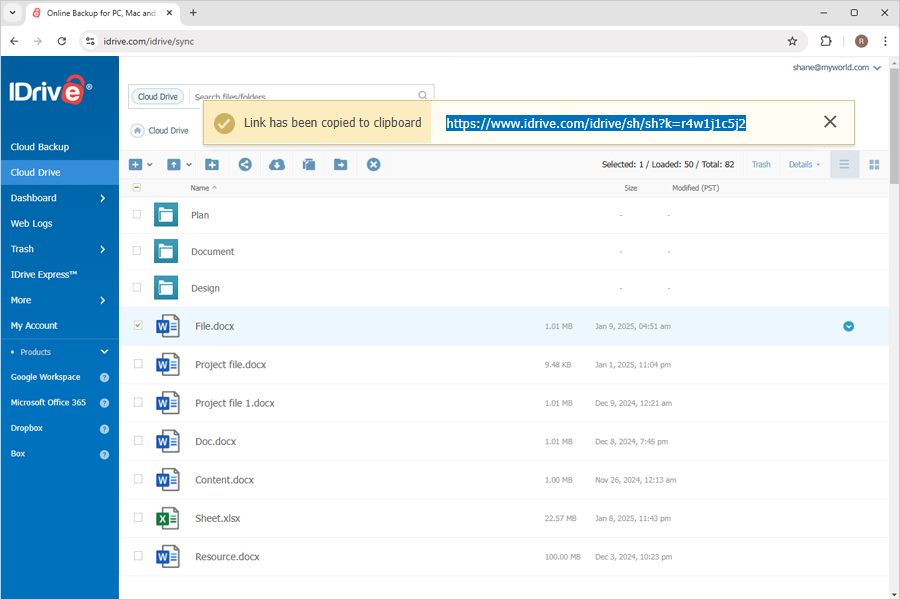The height and width of the screenshot is (600, 900).
Task: Select Cloud Drive in the sidebar
Action: (x=60, y=172)
